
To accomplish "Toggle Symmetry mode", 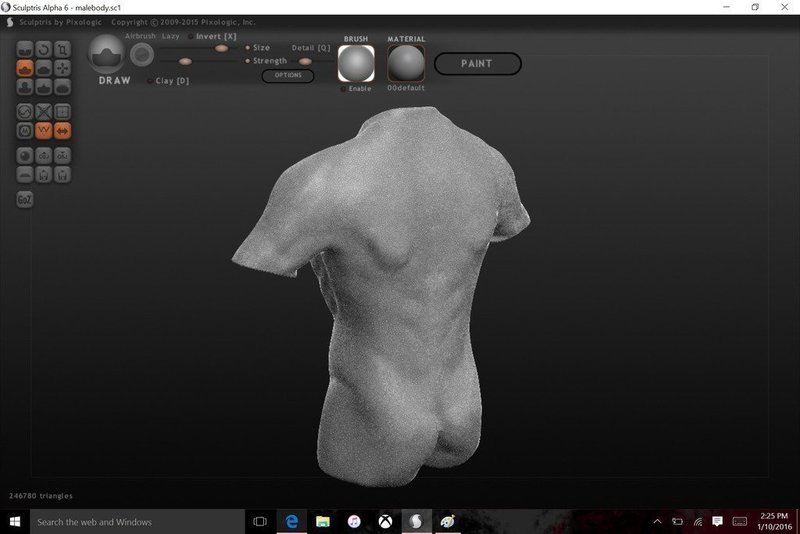I will [x=62, y=131].
